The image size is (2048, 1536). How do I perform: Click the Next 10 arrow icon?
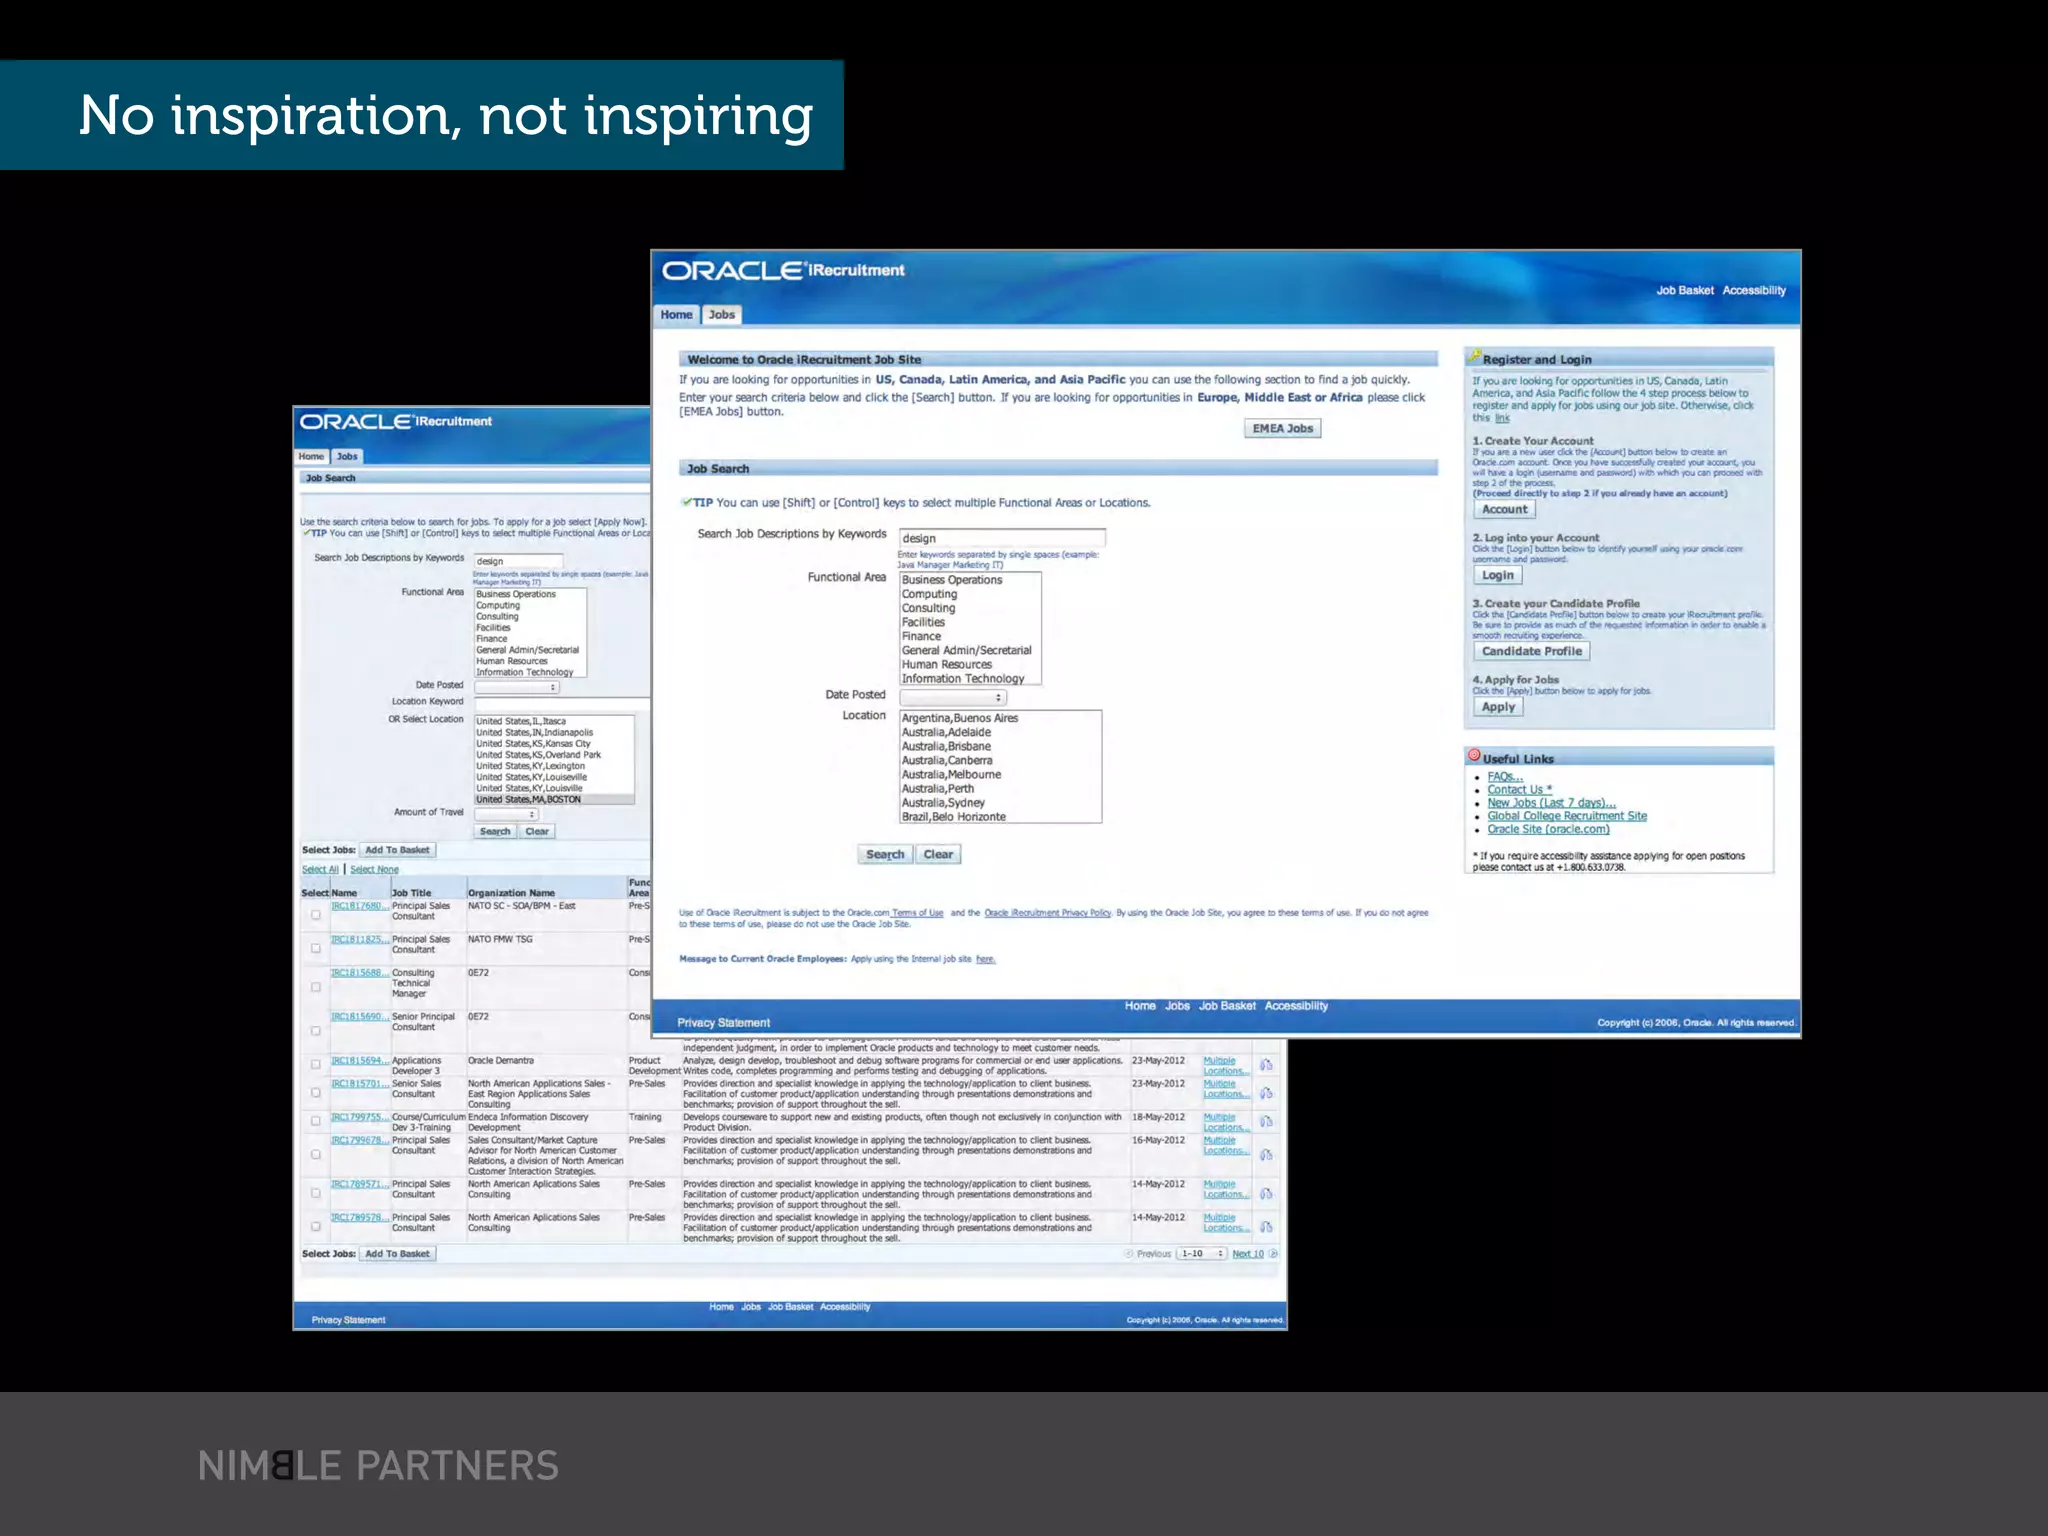coord(1273,1253)
